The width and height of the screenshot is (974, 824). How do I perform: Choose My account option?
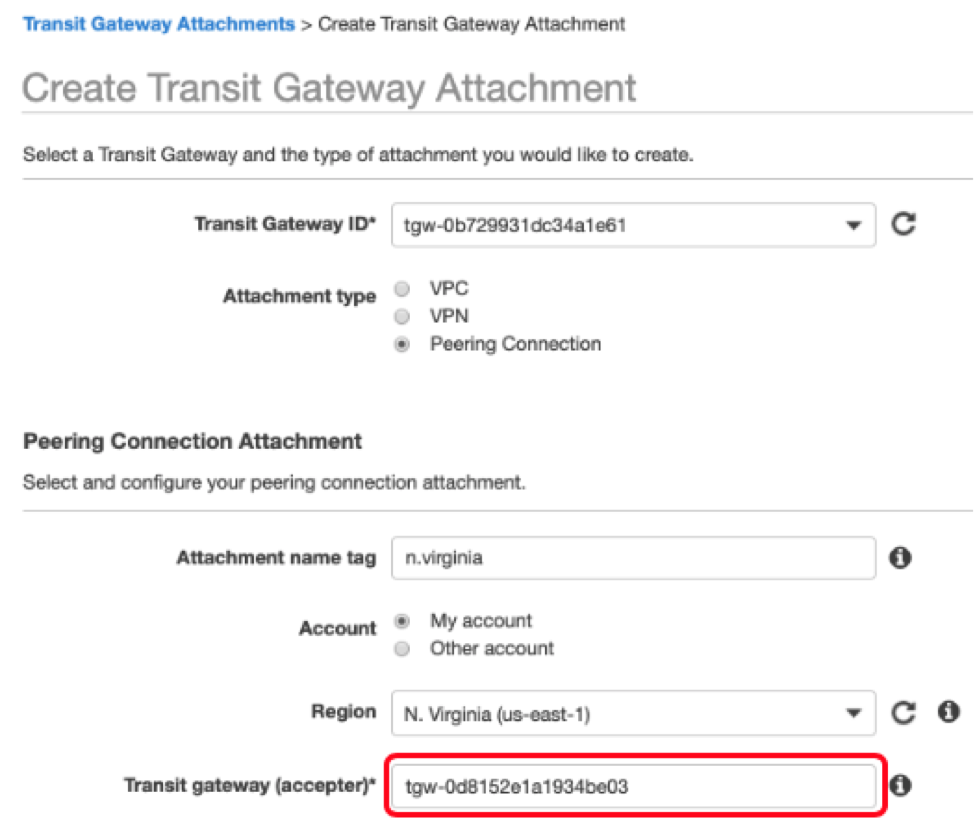tap(403, 621)
